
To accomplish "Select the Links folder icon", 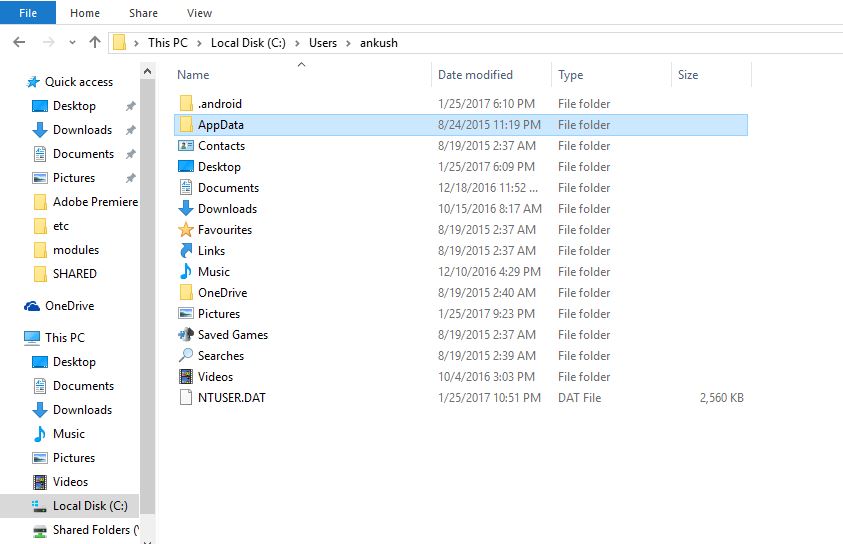I will coord(186,250).
